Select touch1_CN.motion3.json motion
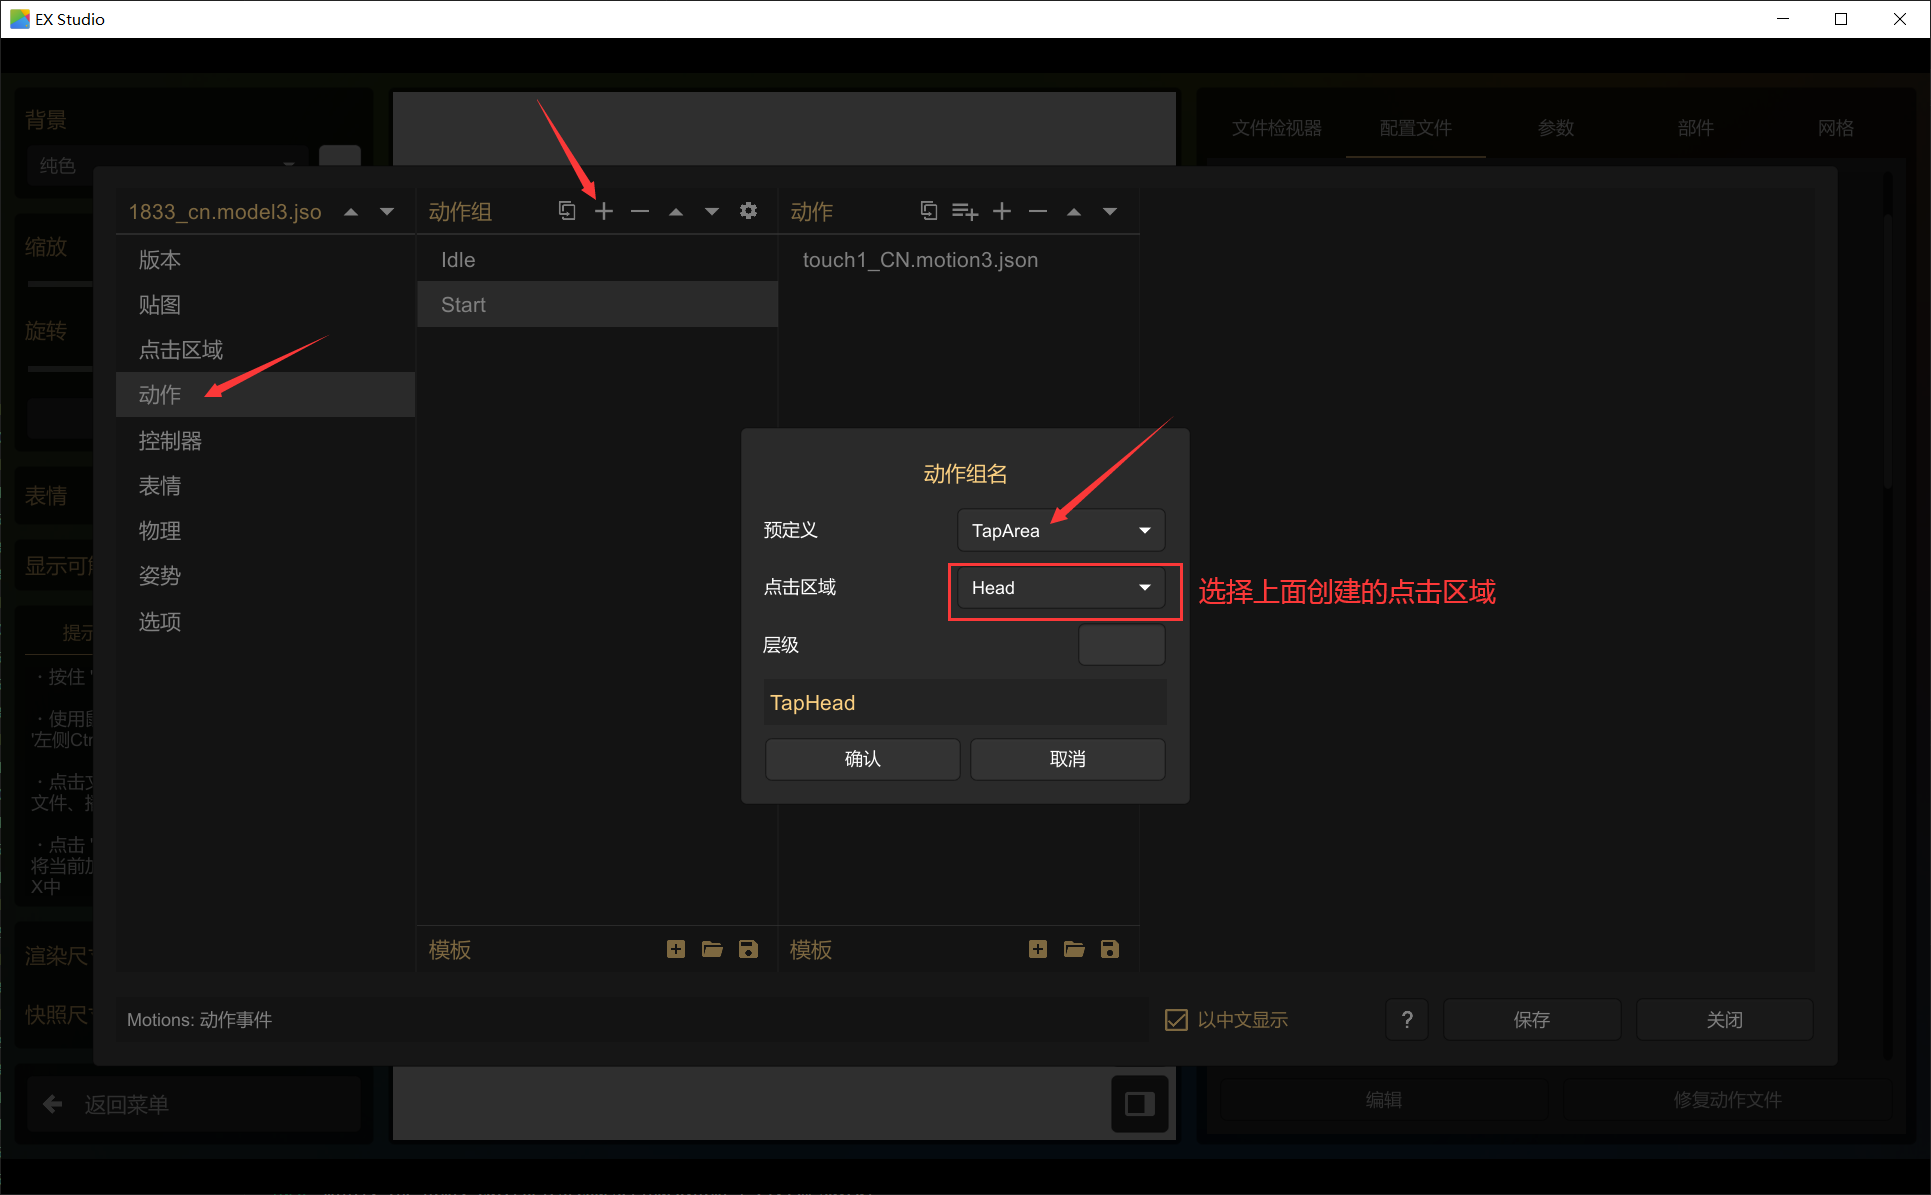This screenshot has width=1931, height=1195. (x=959, y=260)
